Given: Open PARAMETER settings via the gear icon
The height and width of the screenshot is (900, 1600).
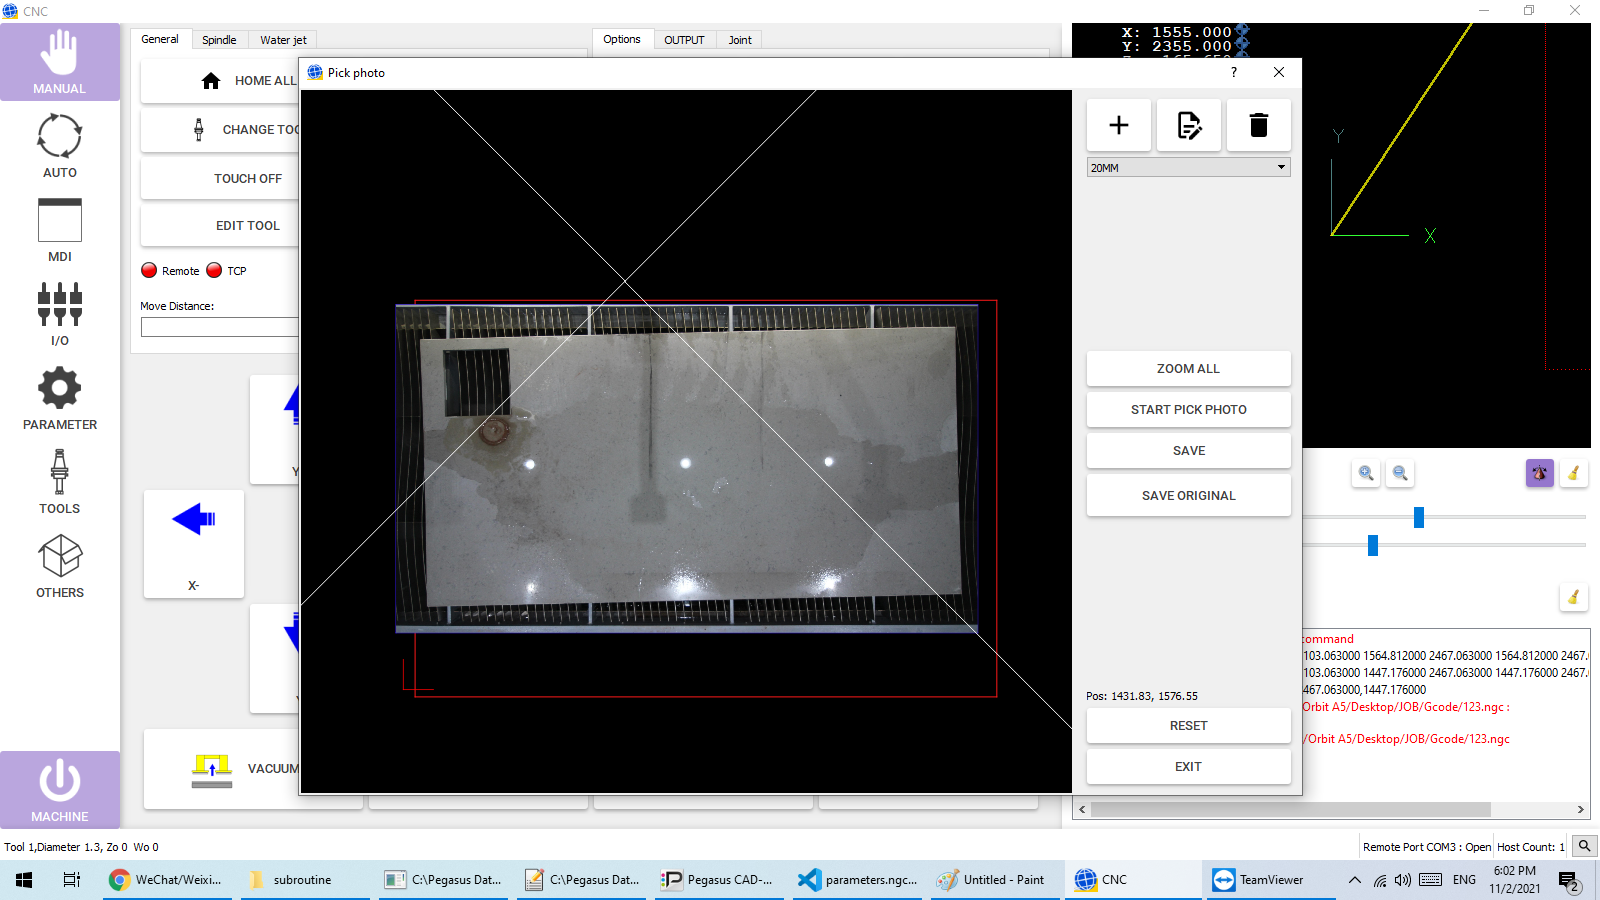Looking at the screenshot, I should point(59,398).
